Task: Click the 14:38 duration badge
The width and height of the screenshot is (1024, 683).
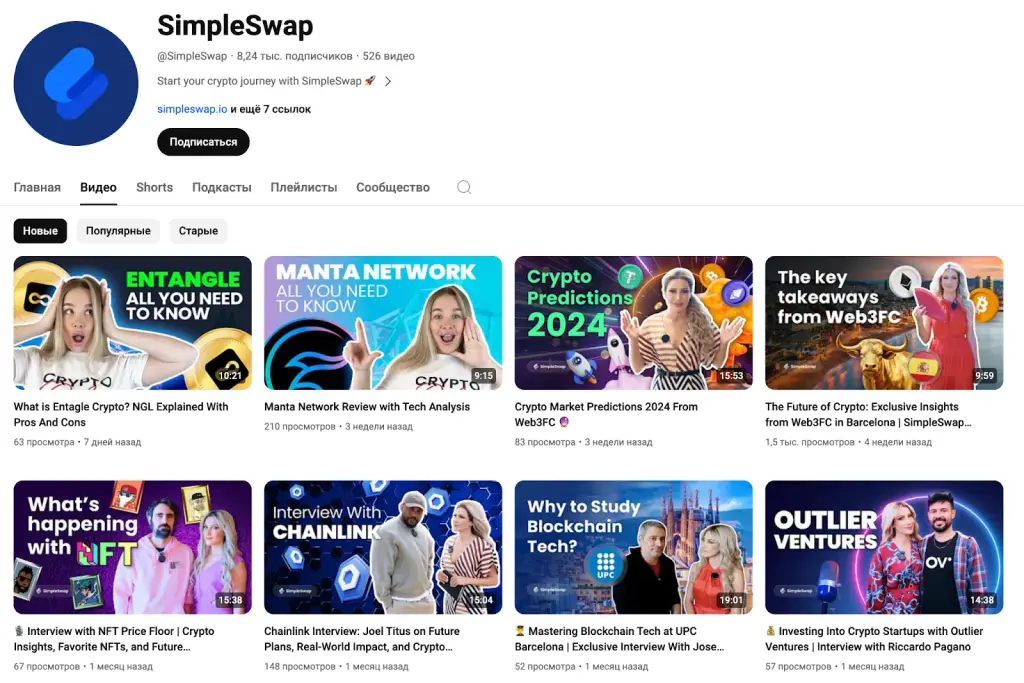Action: 982,600
